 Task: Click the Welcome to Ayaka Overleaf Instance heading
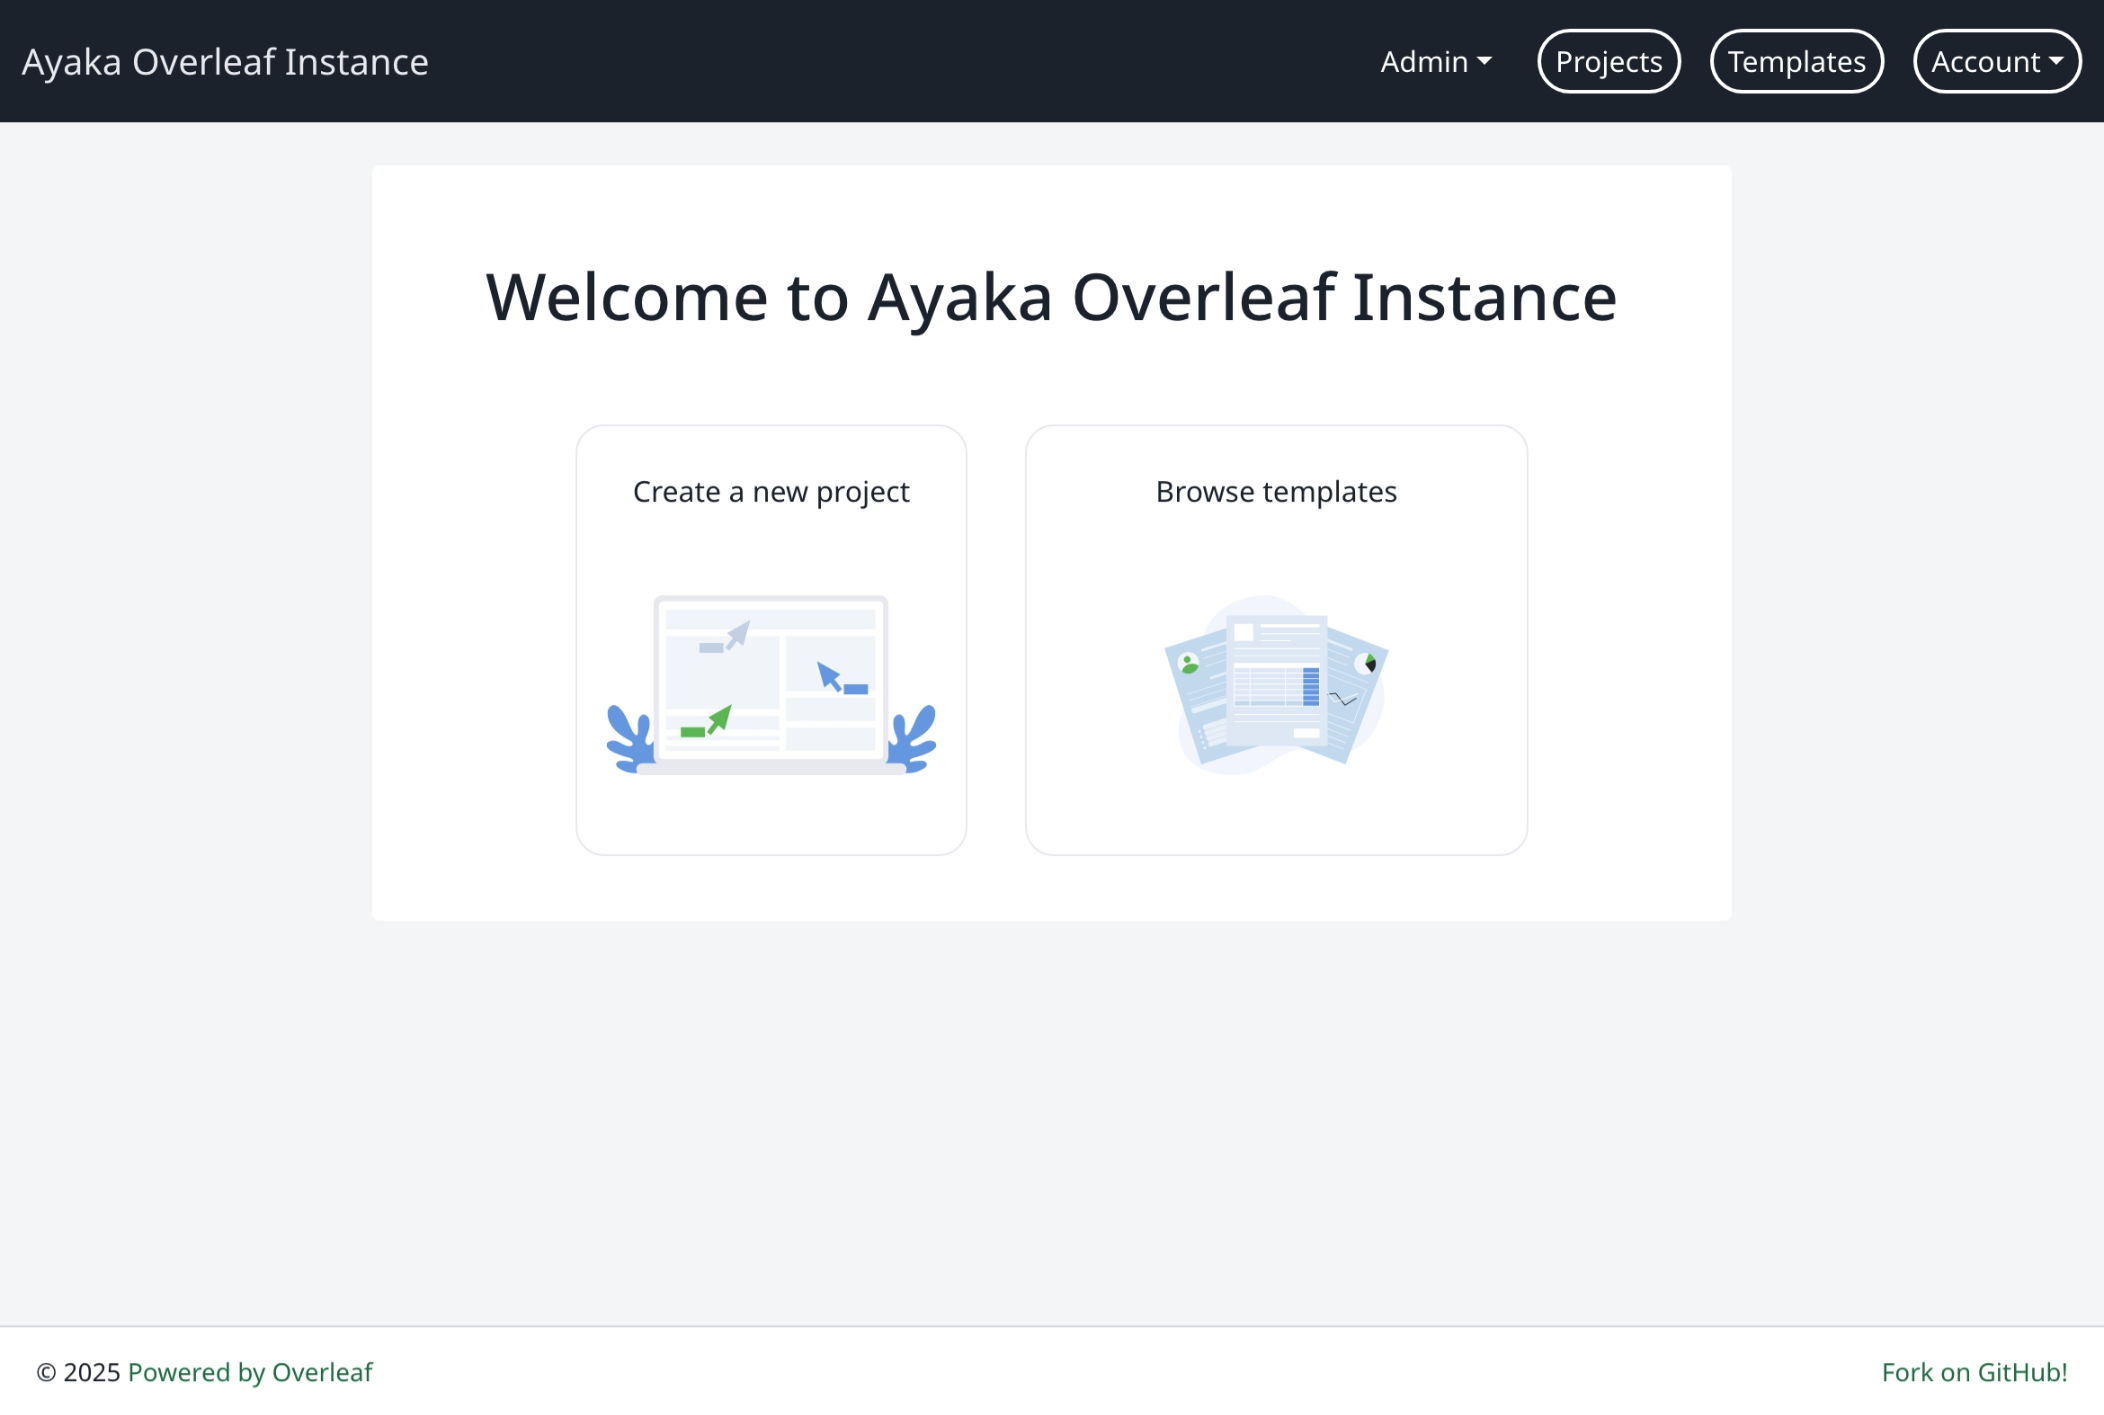coord(1051,297)
